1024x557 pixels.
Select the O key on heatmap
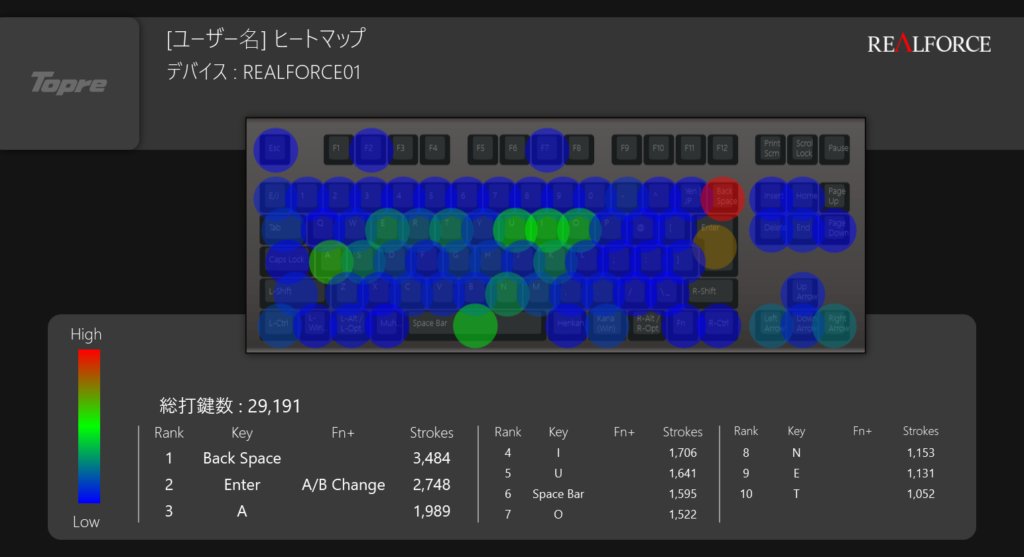[x=578, y=229]
